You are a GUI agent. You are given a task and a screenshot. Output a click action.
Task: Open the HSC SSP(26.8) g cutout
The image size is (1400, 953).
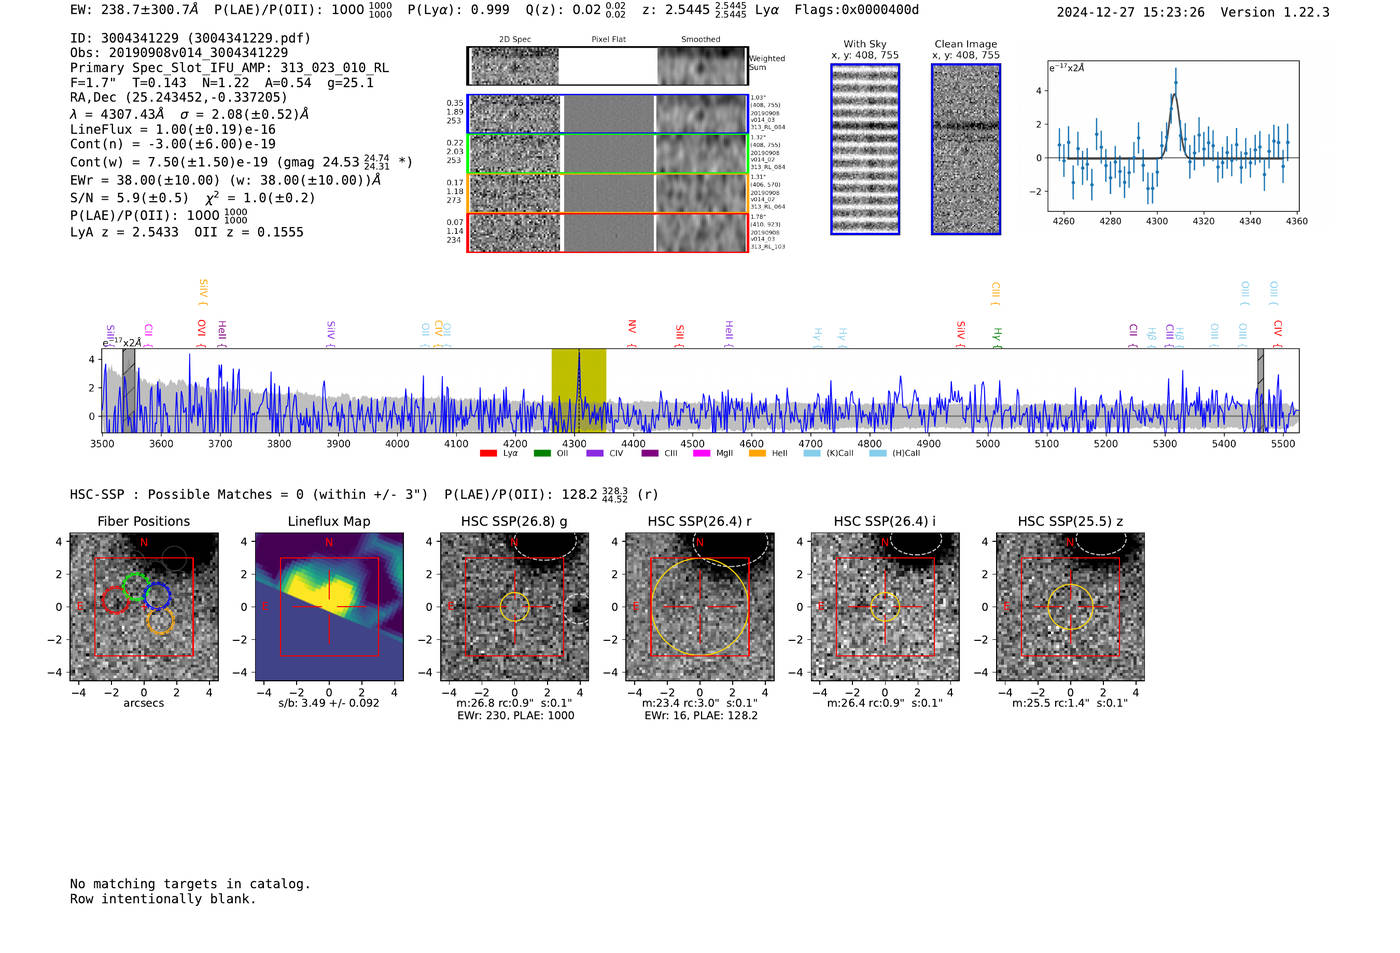point(514,607)
